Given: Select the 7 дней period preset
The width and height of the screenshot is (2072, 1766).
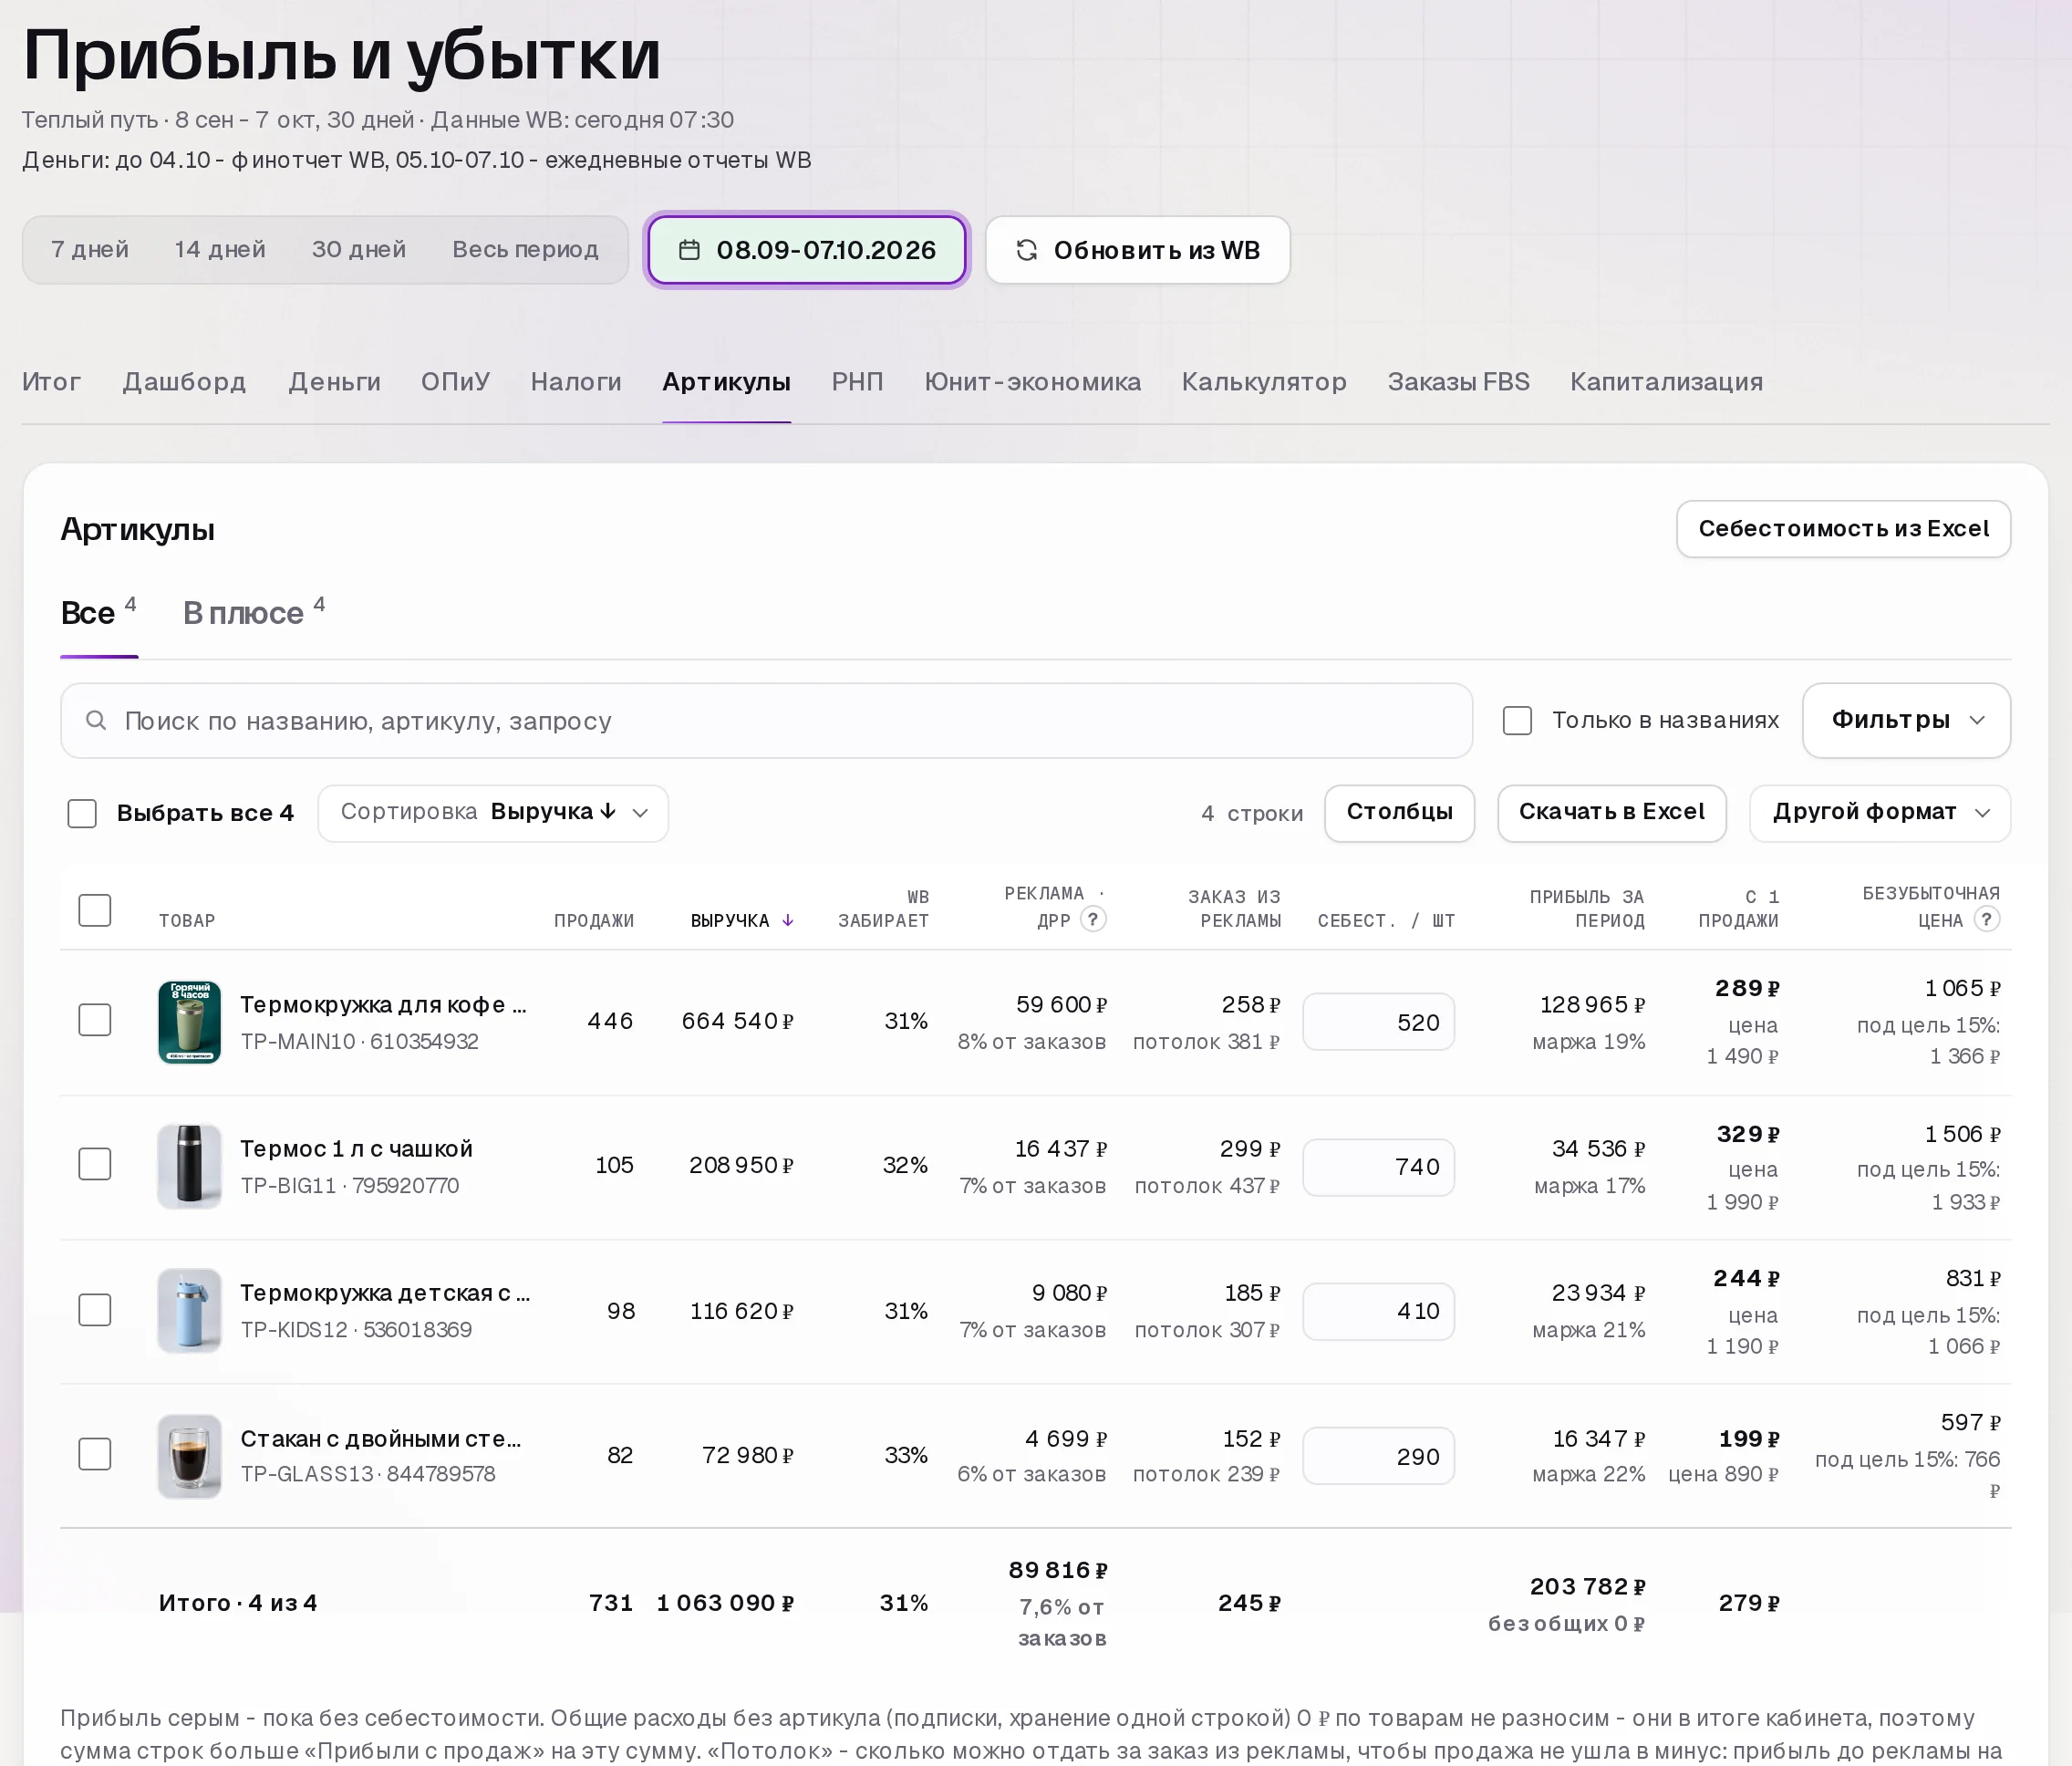Looking at the screenshot, I should (90, 250).
